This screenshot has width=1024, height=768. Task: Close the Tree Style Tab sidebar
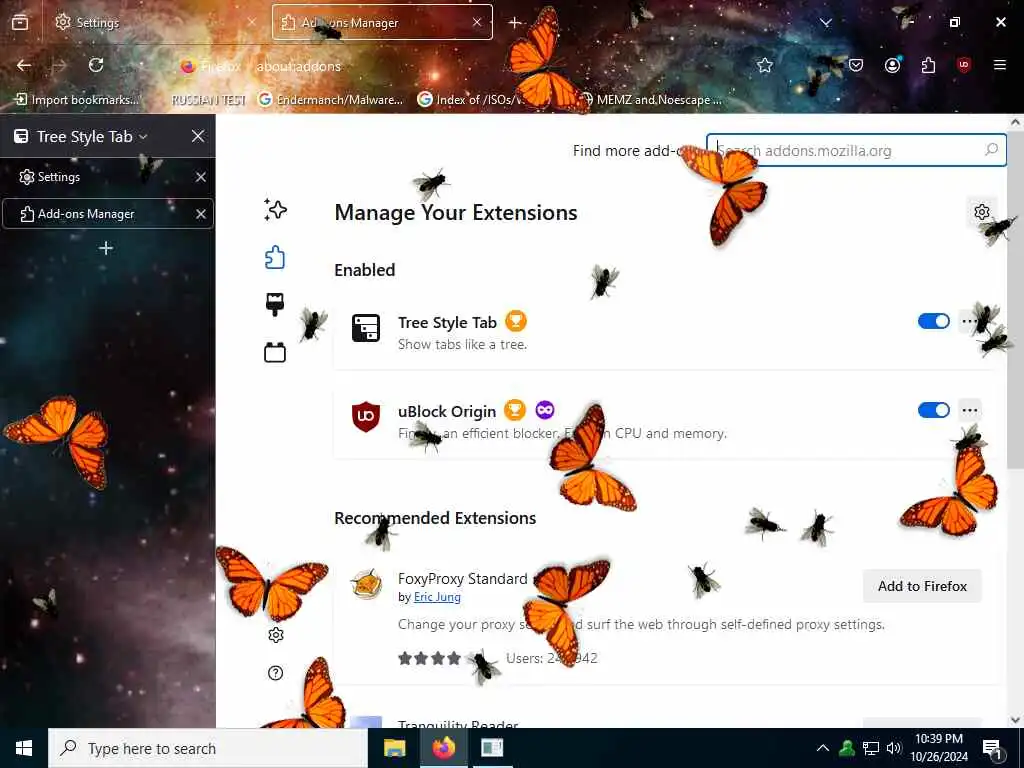pyautogui.click(x=198, y=136)
